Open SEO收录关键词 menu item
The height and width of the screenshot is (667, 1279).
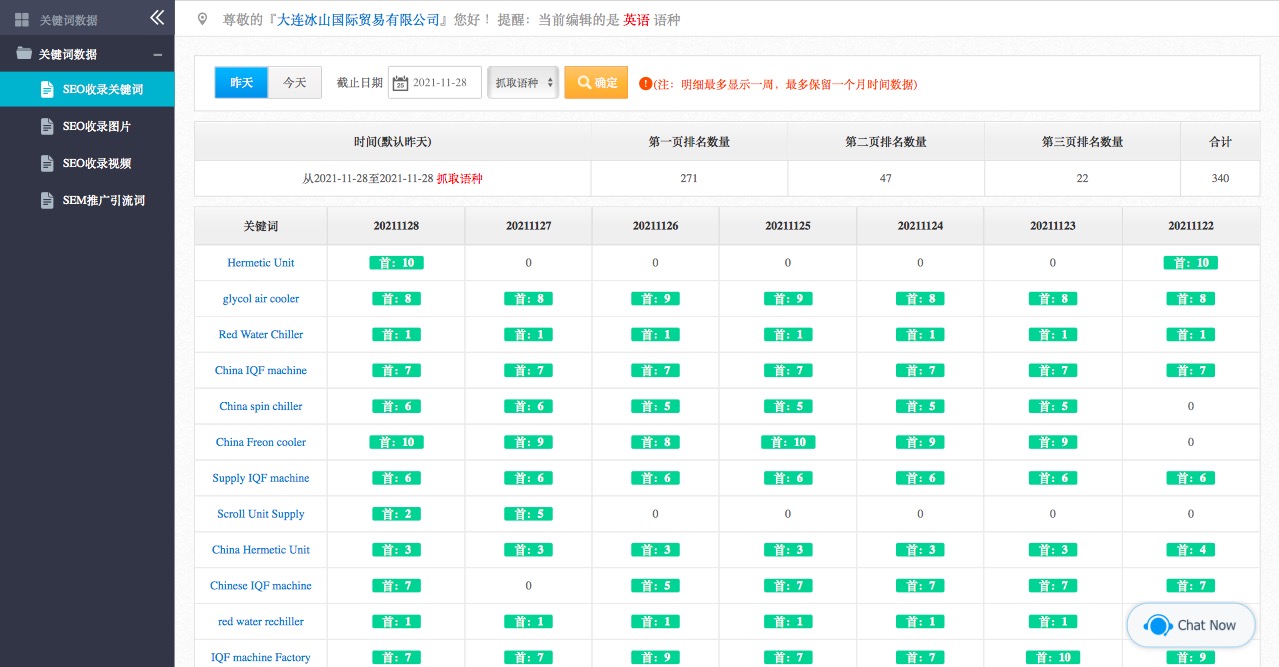click(x=87, y=89)
